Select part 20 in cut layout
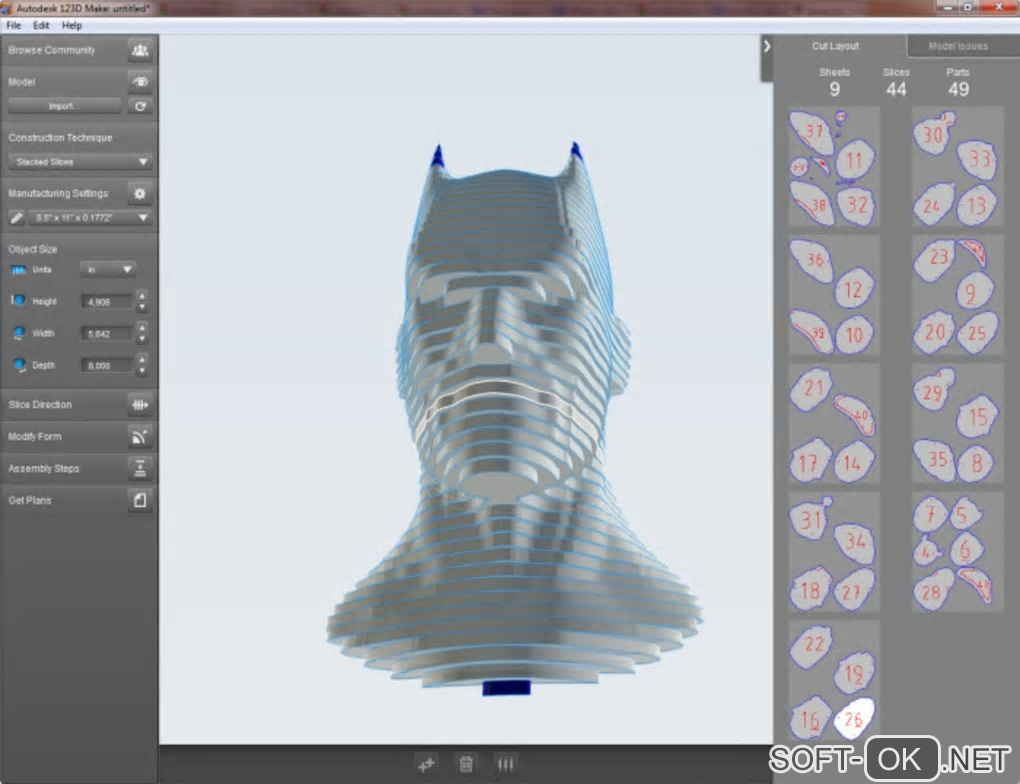Viewport: 1020px width, 784px height. (935, 332)
